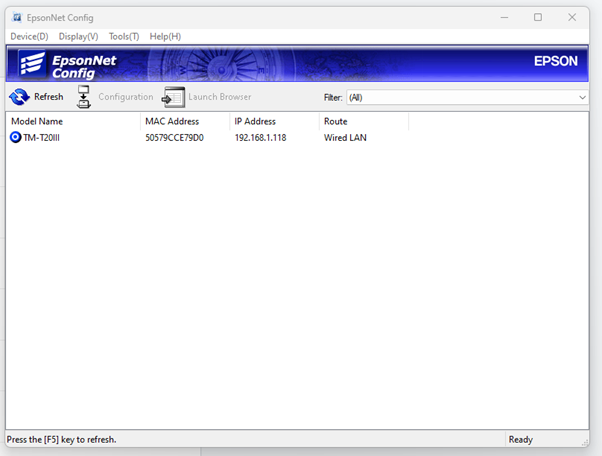The image size is (602, 456).
Task: Click the EPSON brand text in banner
Action: point(556,61)
